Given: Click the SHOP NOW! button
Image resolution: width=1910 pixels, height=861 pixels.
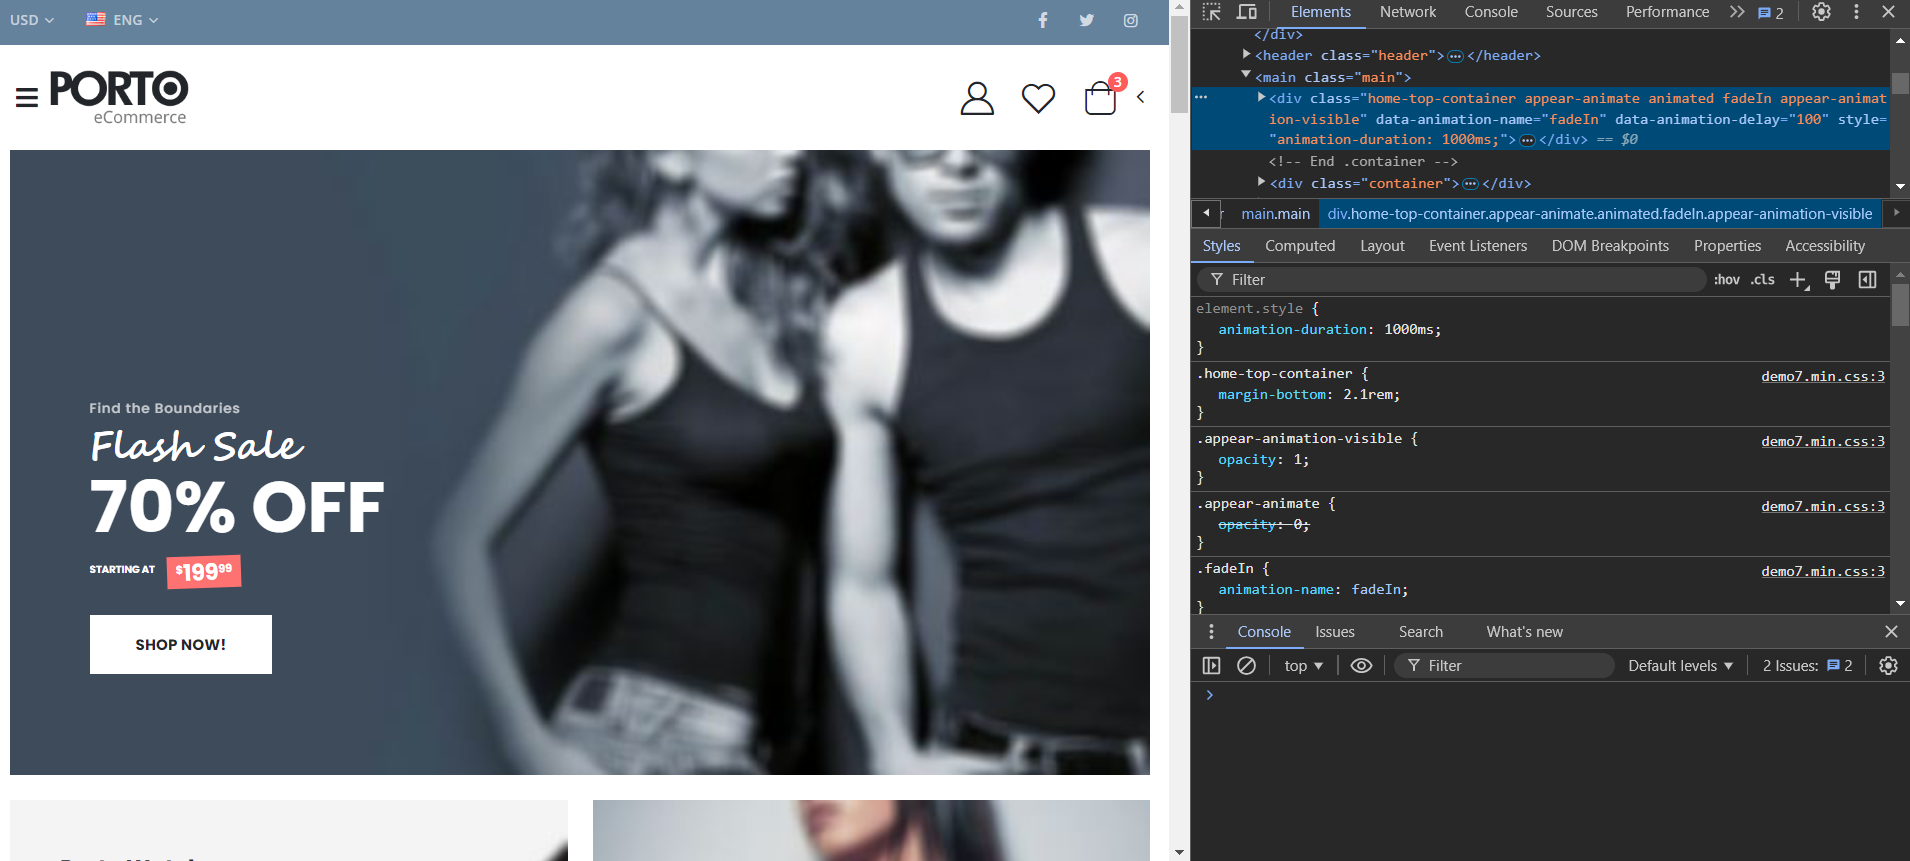Looking at the screenshot, I should click(181, 644).
